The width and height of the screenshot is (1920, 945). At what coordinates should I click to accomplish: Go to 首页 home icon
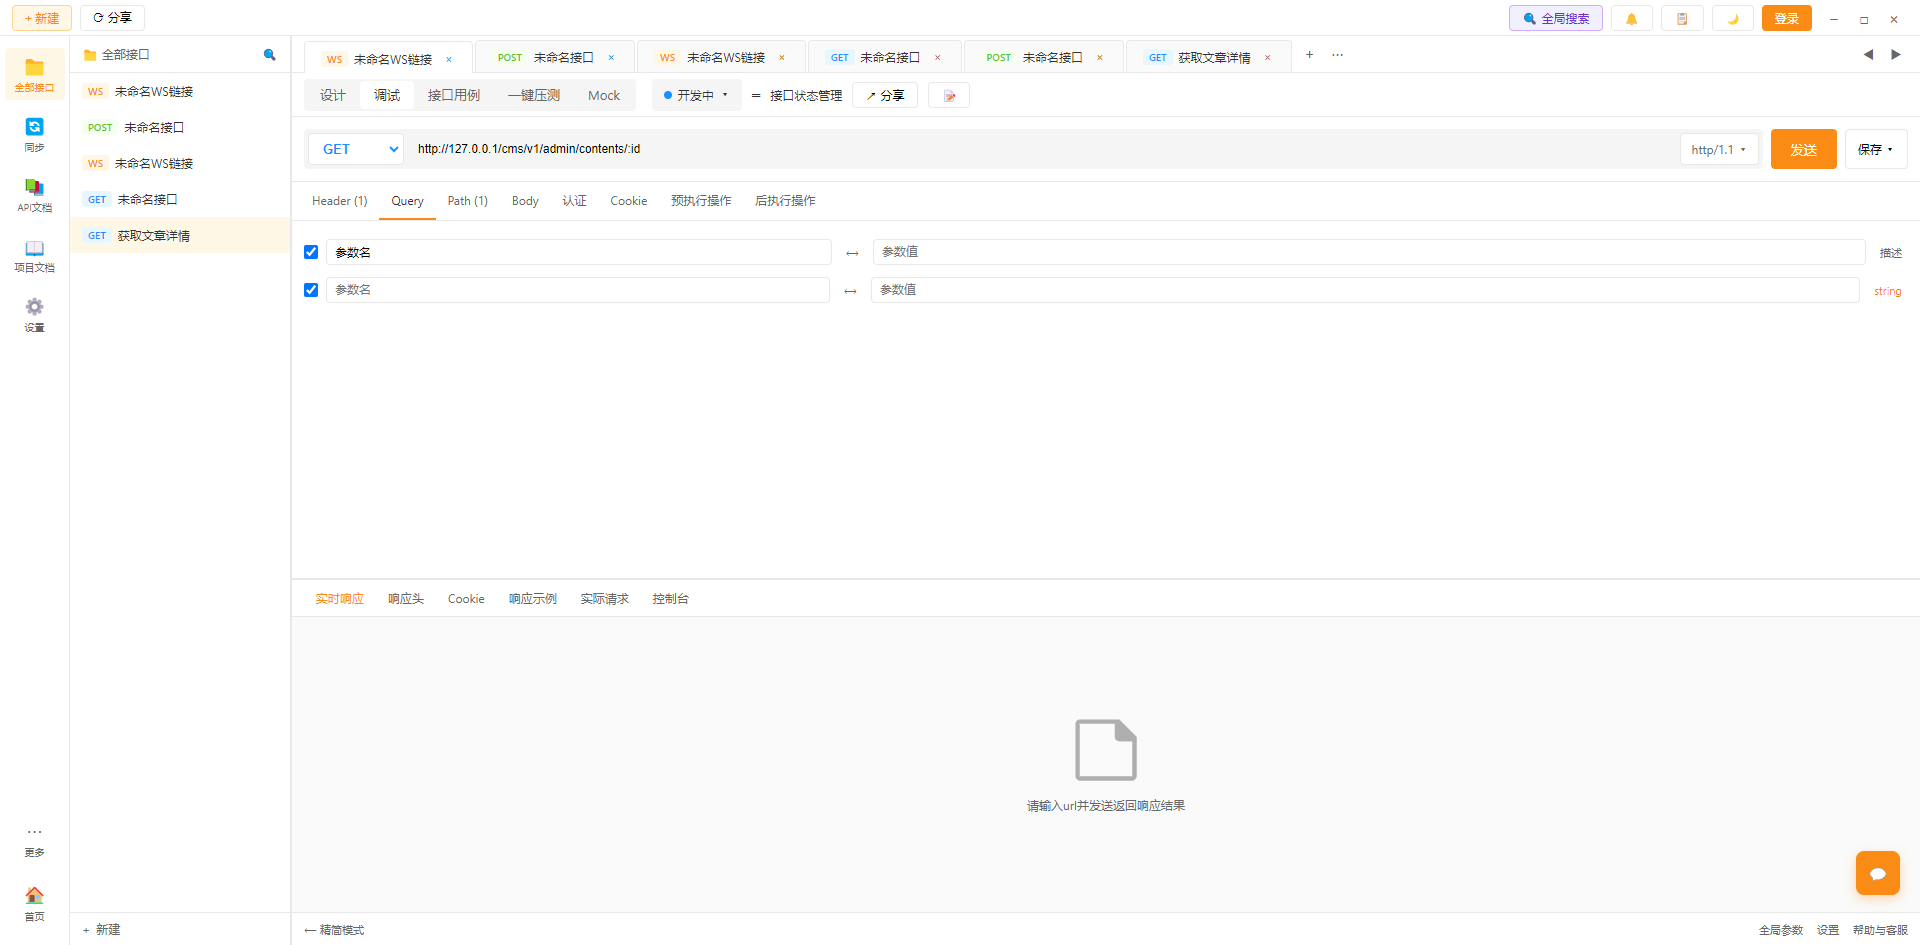pyautogui.click(x=35, y=903)
